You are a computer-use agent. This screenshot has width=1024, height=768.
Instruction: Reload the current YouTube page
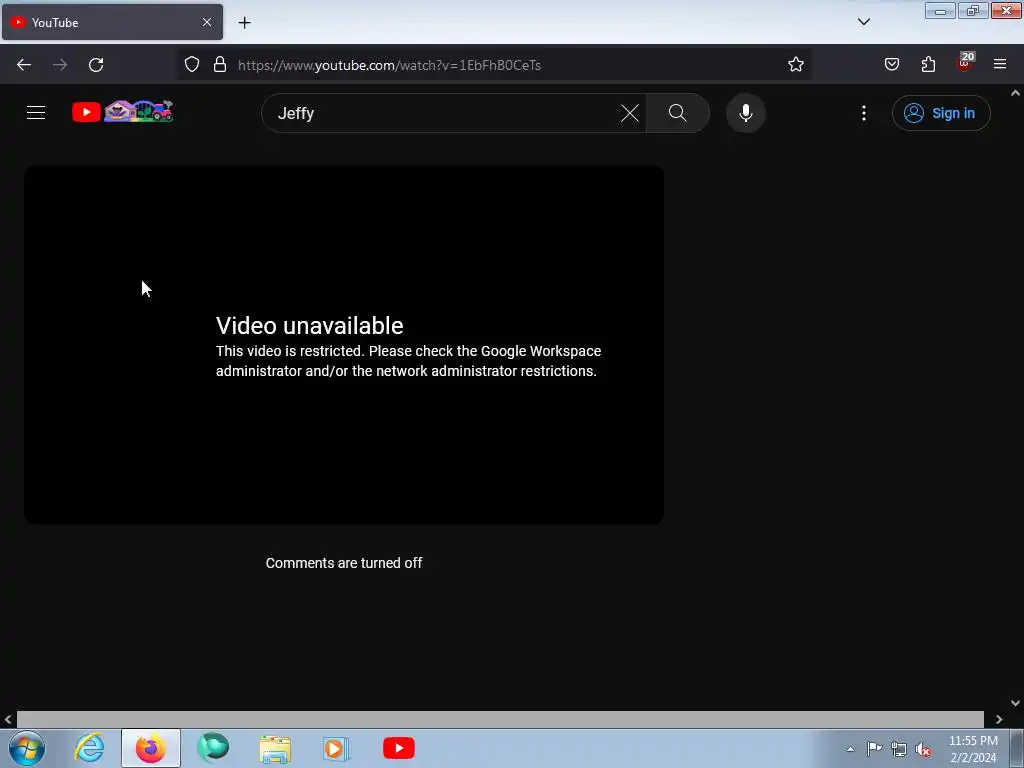point(96,65)
